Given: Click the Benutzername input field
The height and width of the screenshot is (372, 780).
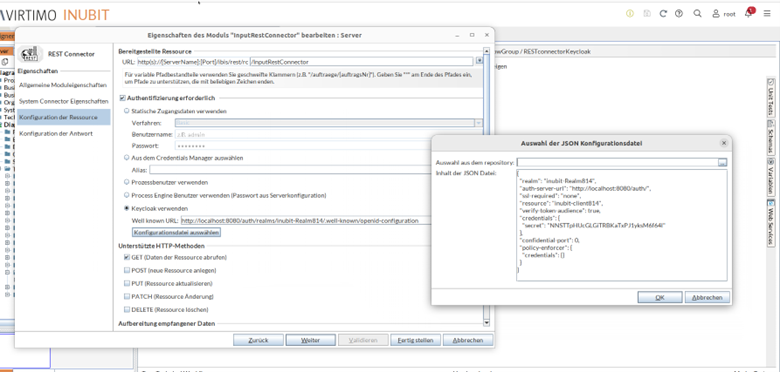Looking at the screenshot, I should pyautogui.click(x=303, y=134).
